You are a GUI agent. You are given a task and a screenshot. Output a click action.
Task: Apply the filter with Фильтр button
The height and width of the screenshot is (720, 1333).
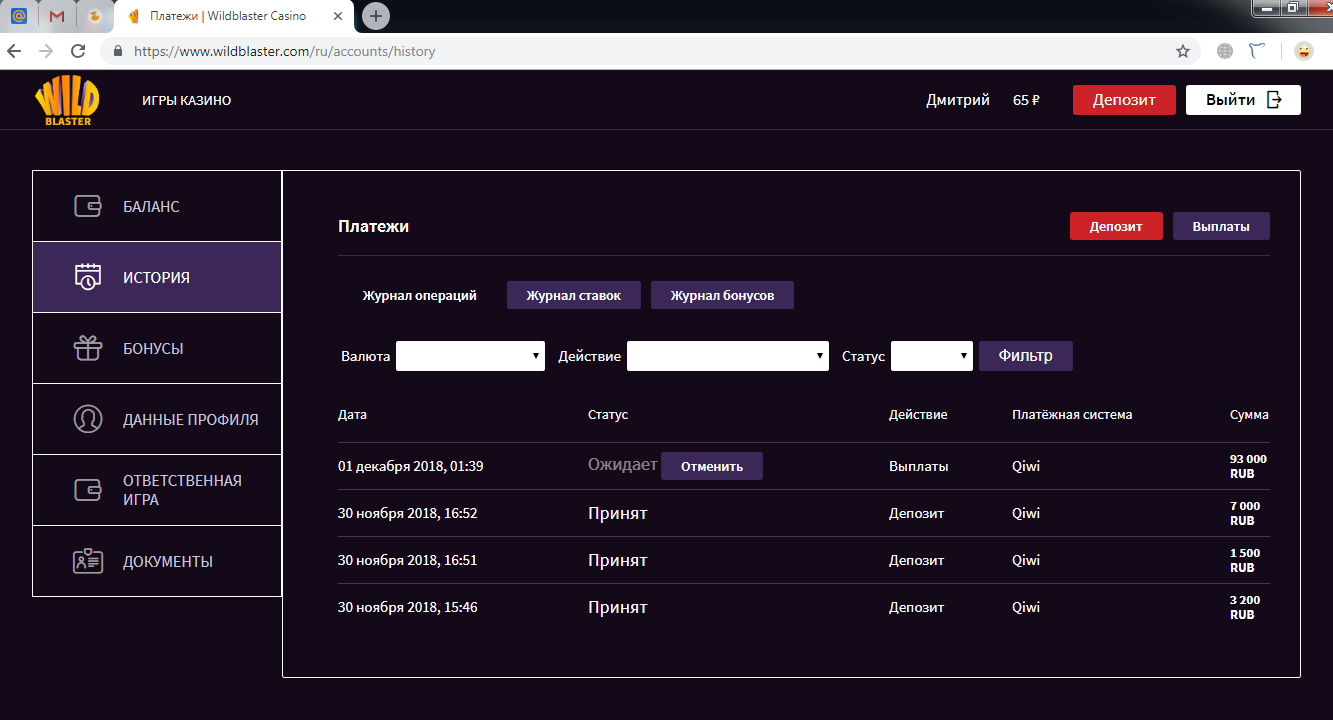pos(1026,356)
